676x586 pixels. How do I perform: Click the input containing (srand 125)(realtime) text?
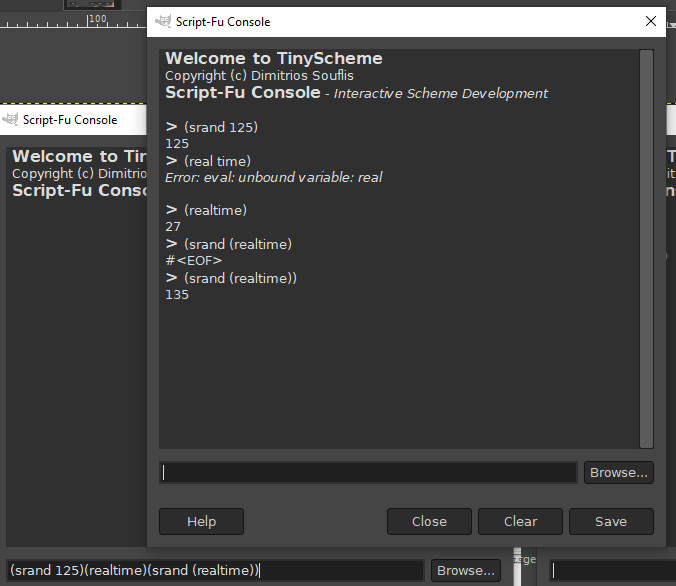click(x=215, y=570)
